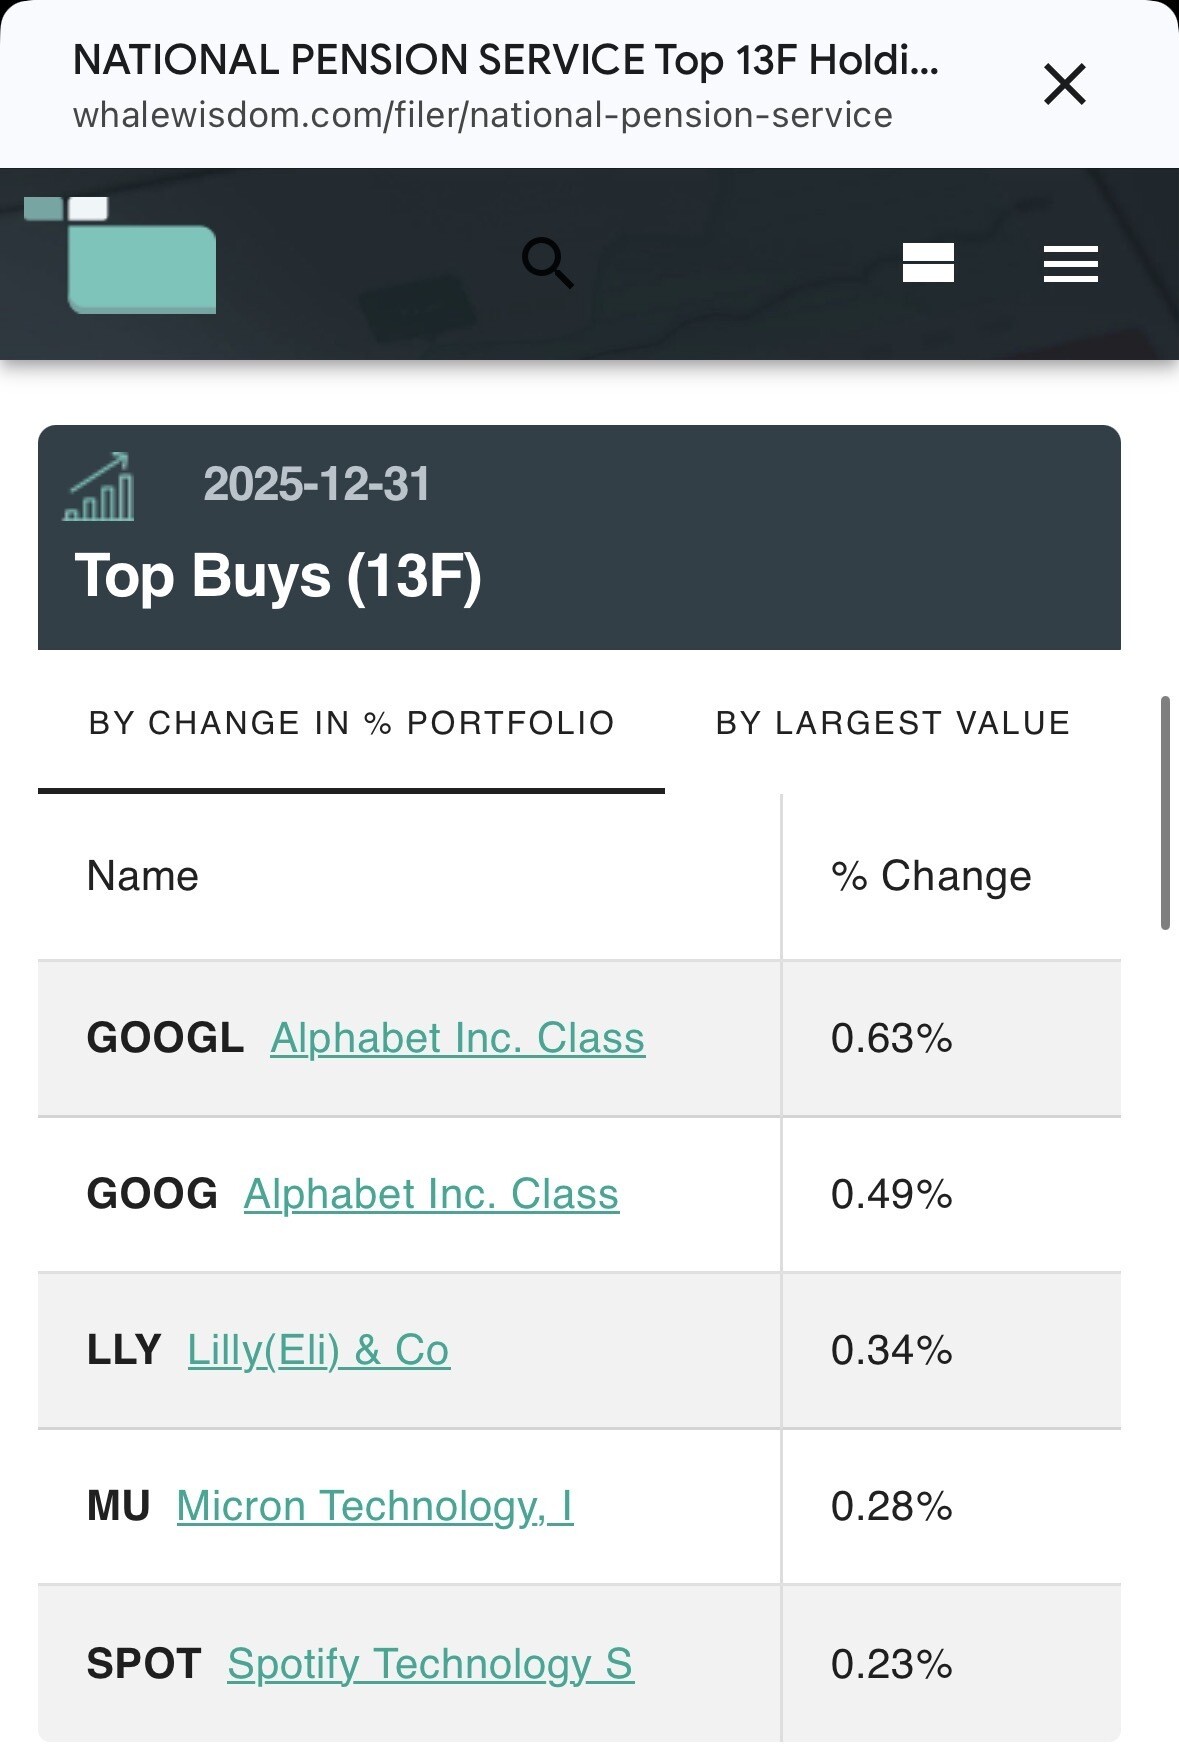Open the Lilly(Eli) & Co link
Viewport: 1179px width, 1756px height.
tap(319, 1350)
